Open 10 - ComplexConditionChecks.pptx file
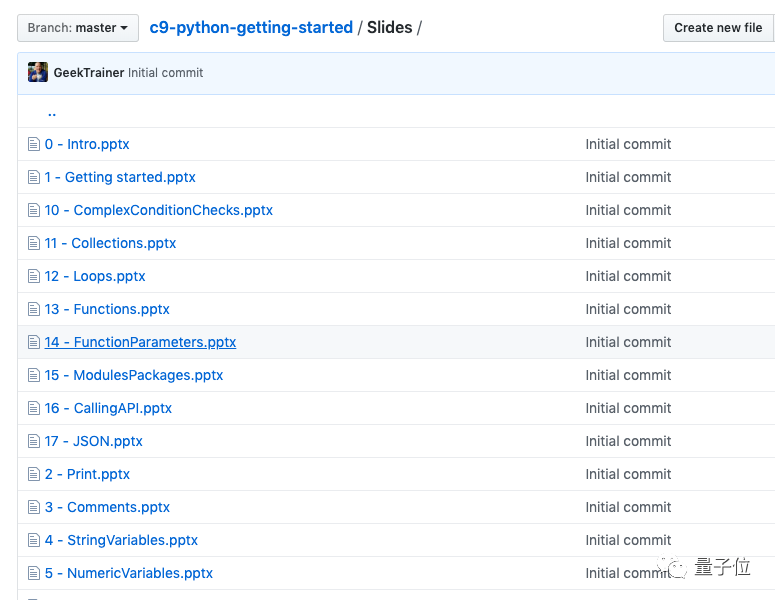 point(158,210)
